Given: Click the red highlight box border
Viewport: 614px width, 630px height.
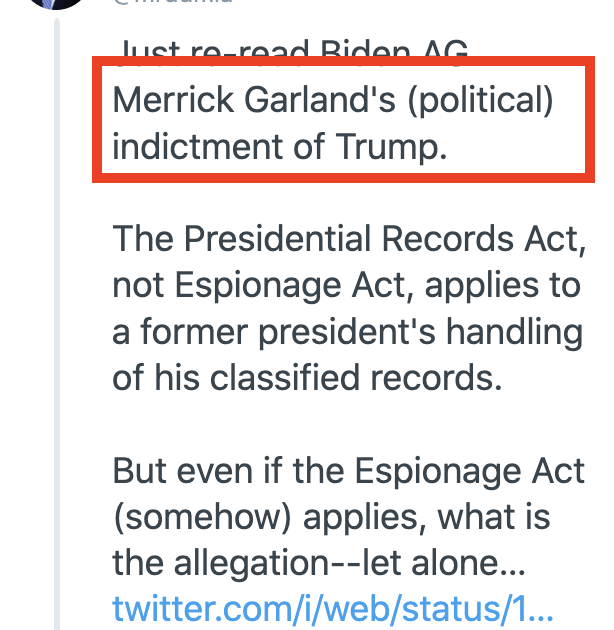Looking at the screenshot, I should pyautogui.click(x=343, y=61).
